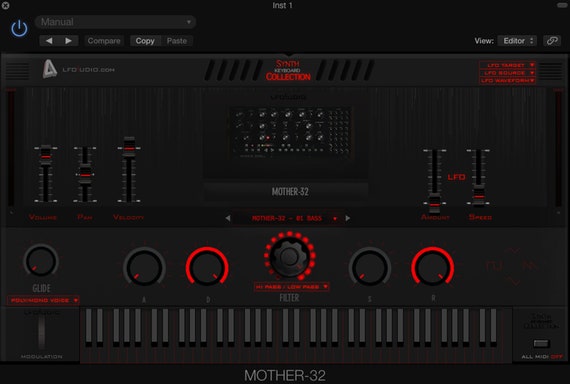Select next patch after Mother-32 01 Bass
This screenshot has height=384, width=570.
click(x=348, y=218)
